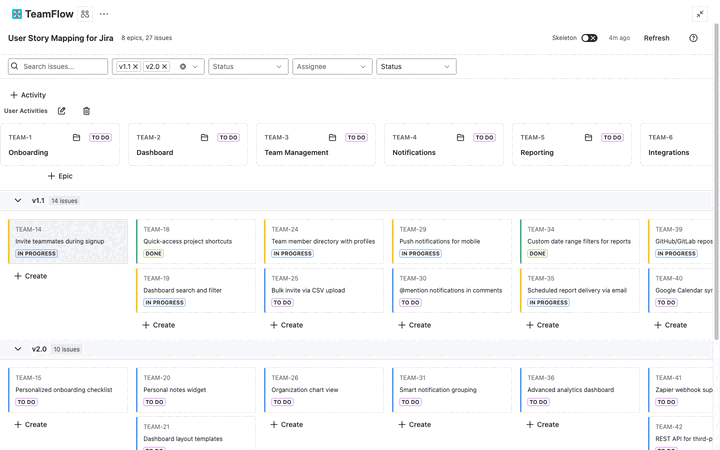This screenshot has width=720, height=450.
Task: Collapse the v1.1 release section chevron
Action: click(18, 201)
